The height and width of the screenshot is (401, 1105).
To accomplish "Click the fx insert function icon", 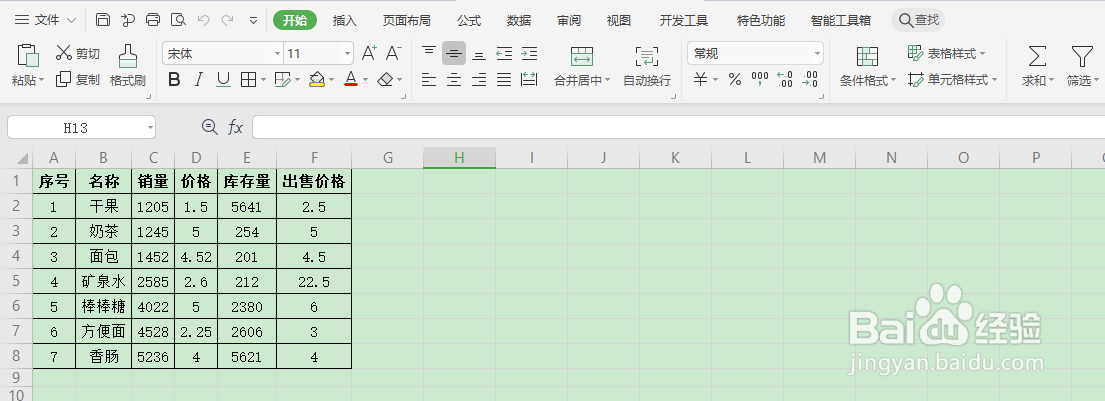I will click(235, 128).
